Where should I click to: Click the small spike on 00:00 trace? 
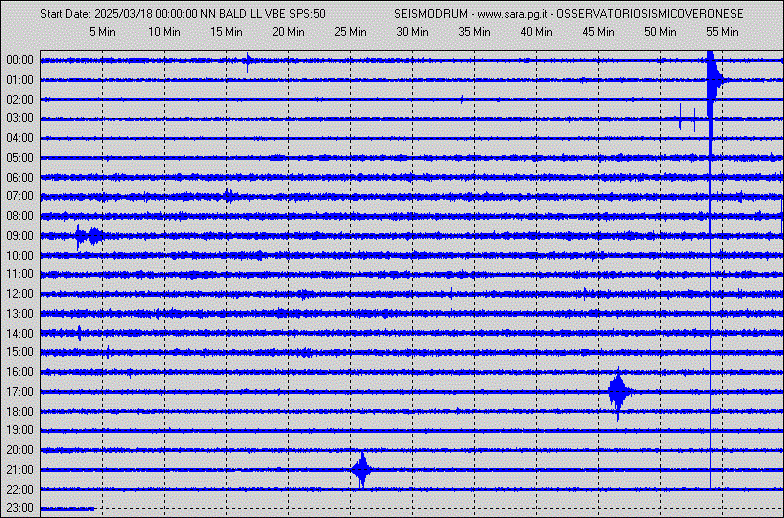tap(248, 62)
